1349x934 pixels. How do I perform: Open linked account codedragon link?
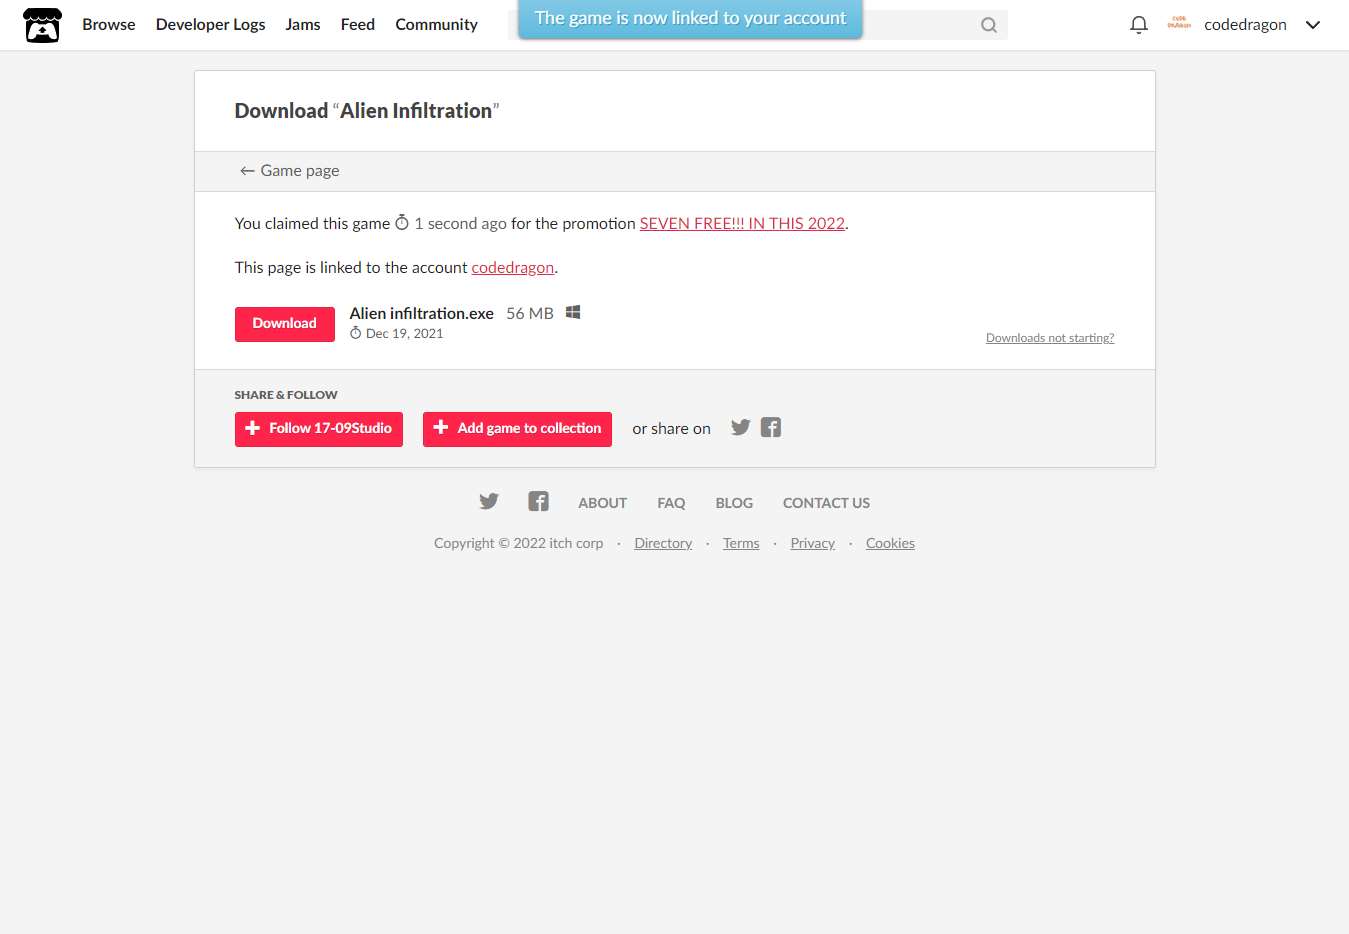click(x=513, y=268)
